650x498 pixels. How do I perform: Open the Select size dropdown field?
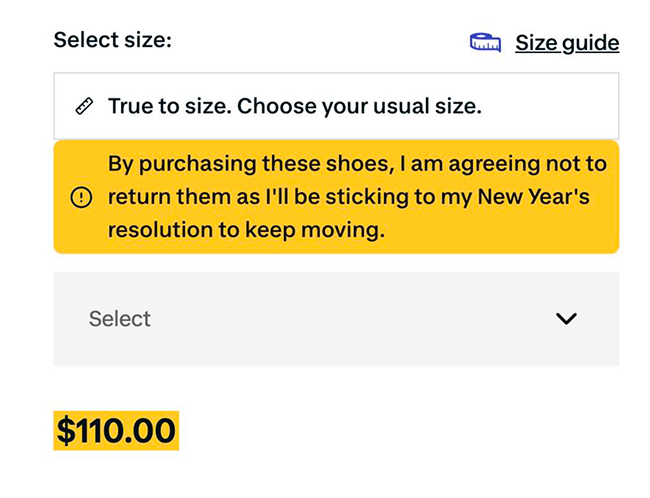click(x=336, y=319)
